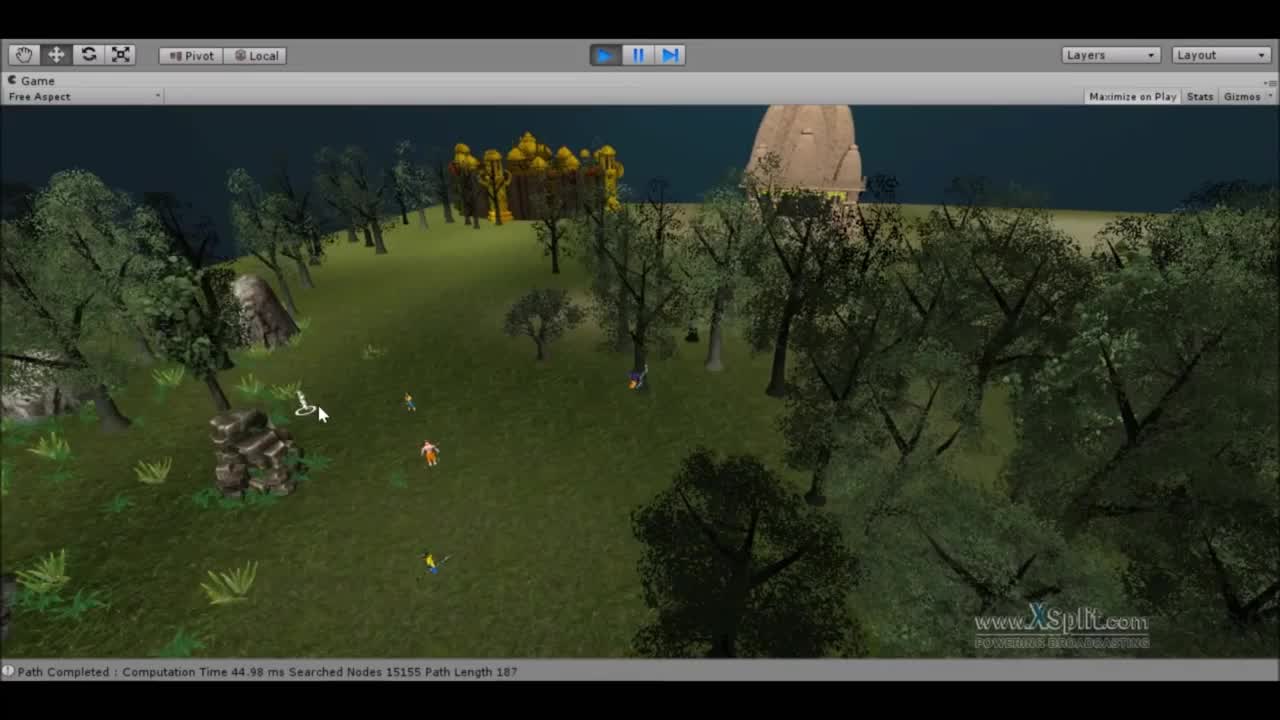Click the Step frame advance button
This screenshot has width=1280, height=720.
click(669, 55)
